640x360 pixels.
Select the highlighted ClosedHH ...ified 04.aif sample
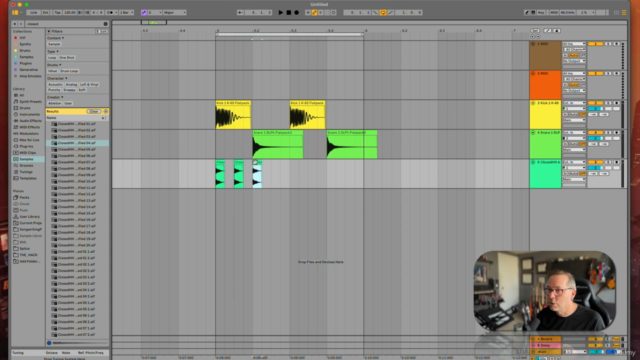[77, 143]
